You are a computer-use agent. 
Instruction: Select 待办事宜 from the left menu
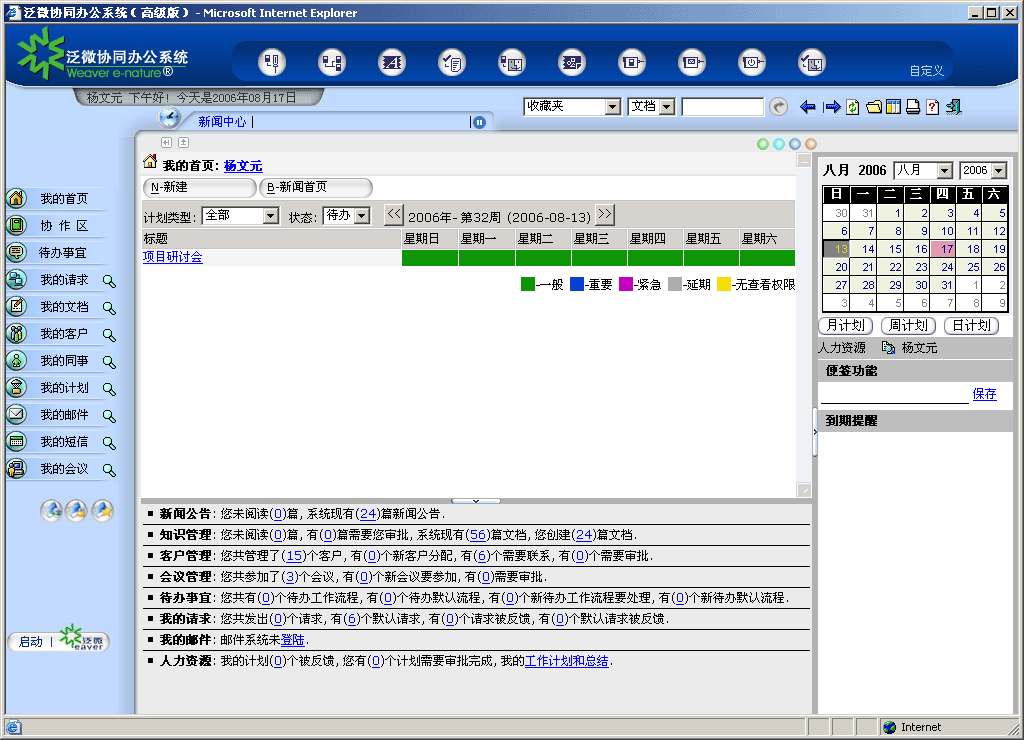pos(62,253)
